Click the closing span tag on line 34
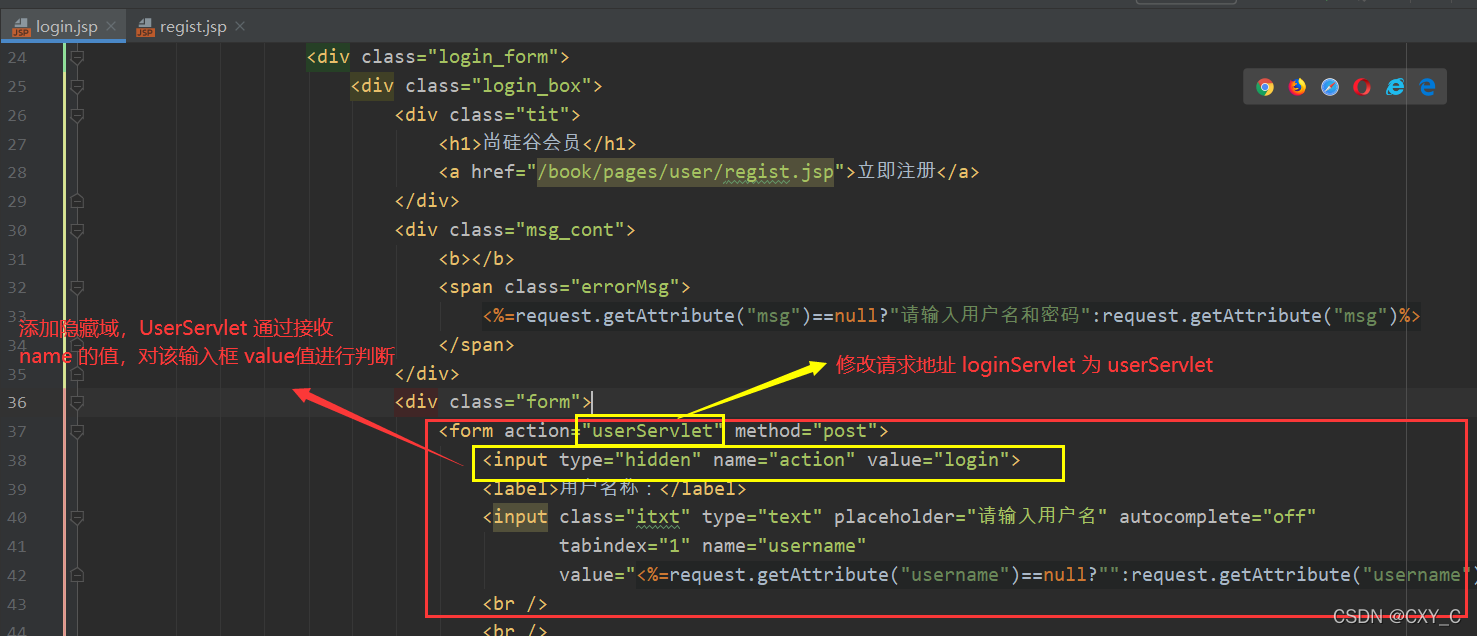 [476, 345]
